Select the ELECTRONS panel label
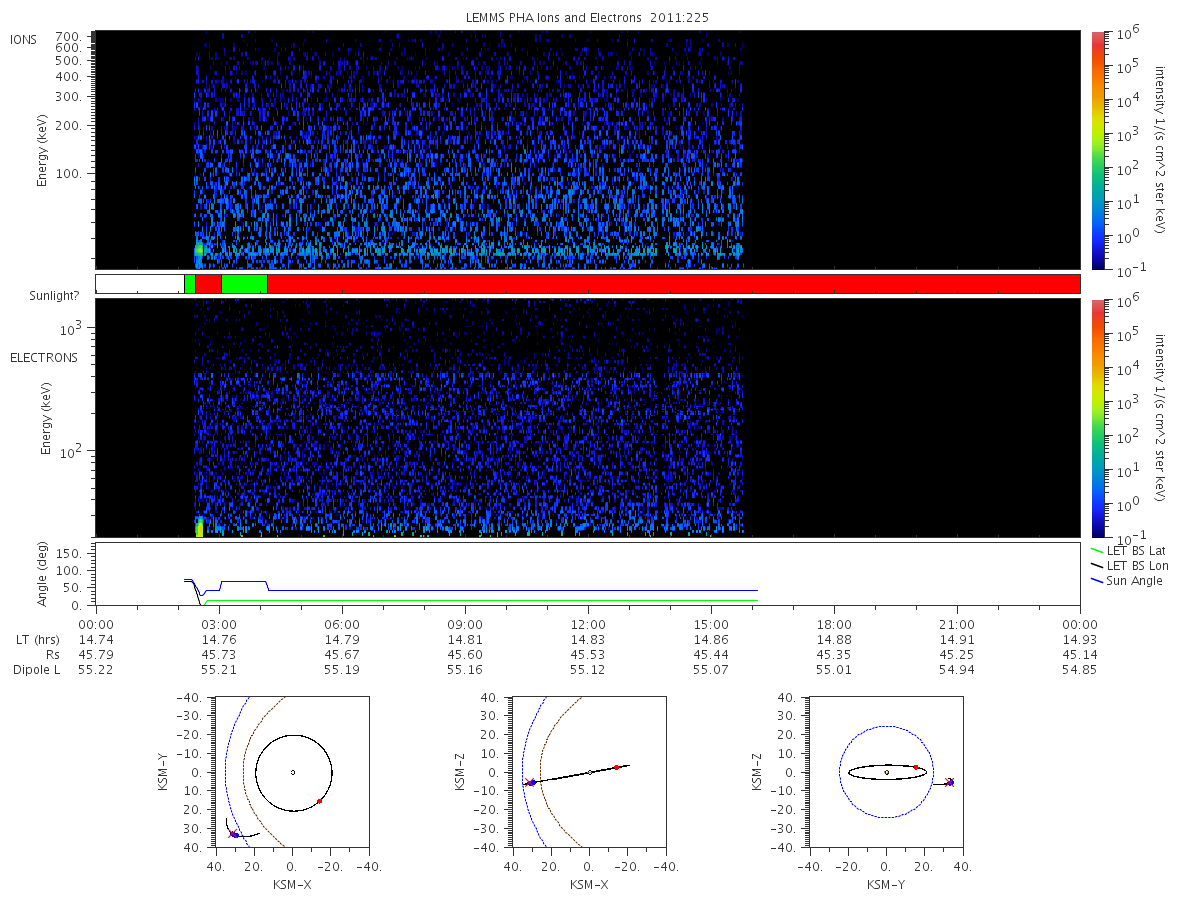This screenshot has width=1200, height=900. tap(44, 358)
